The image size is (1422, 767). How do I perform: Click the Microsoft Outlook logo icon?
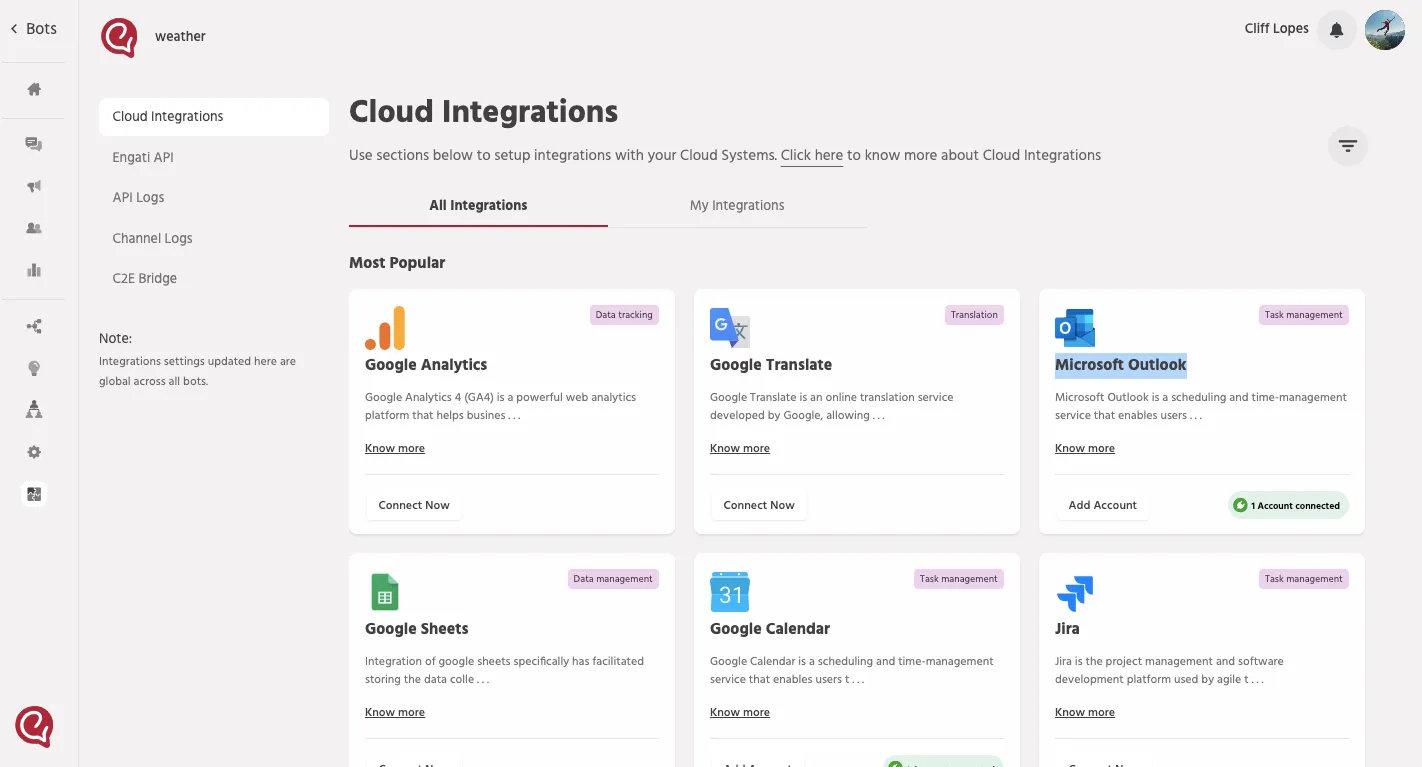(1075, 328)
